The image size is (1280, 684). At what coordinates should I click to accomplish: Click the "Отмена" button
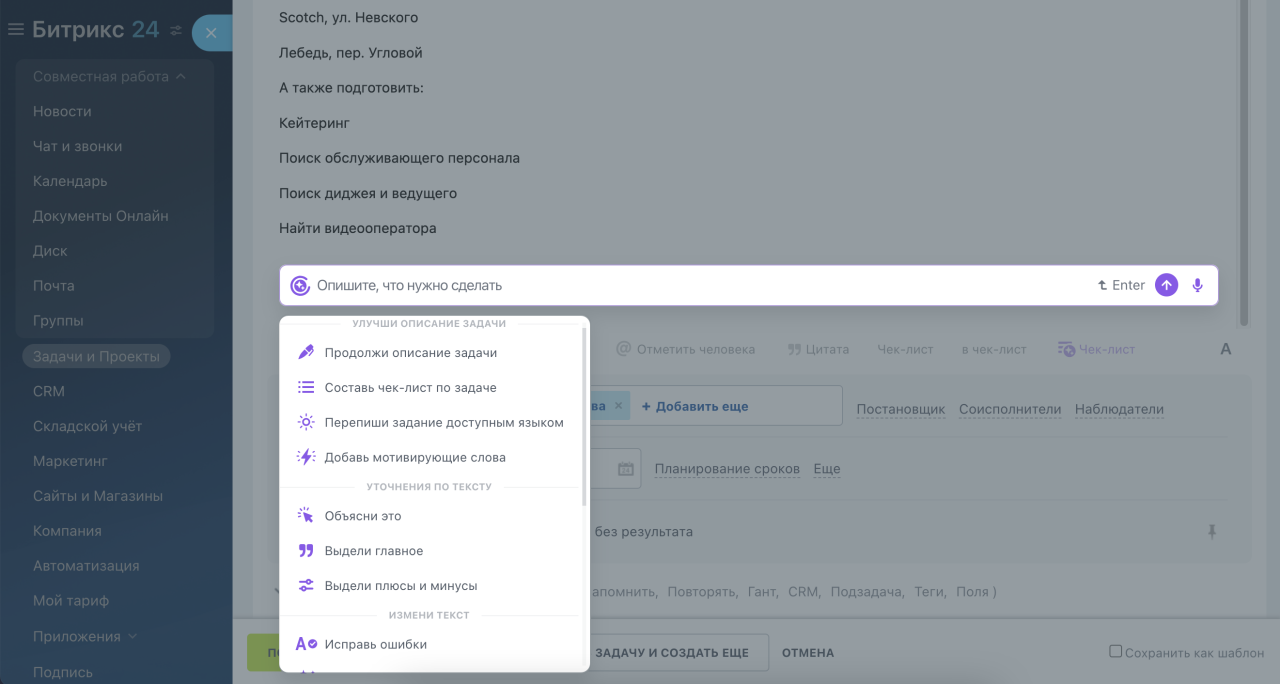click(x=807, y=653)
